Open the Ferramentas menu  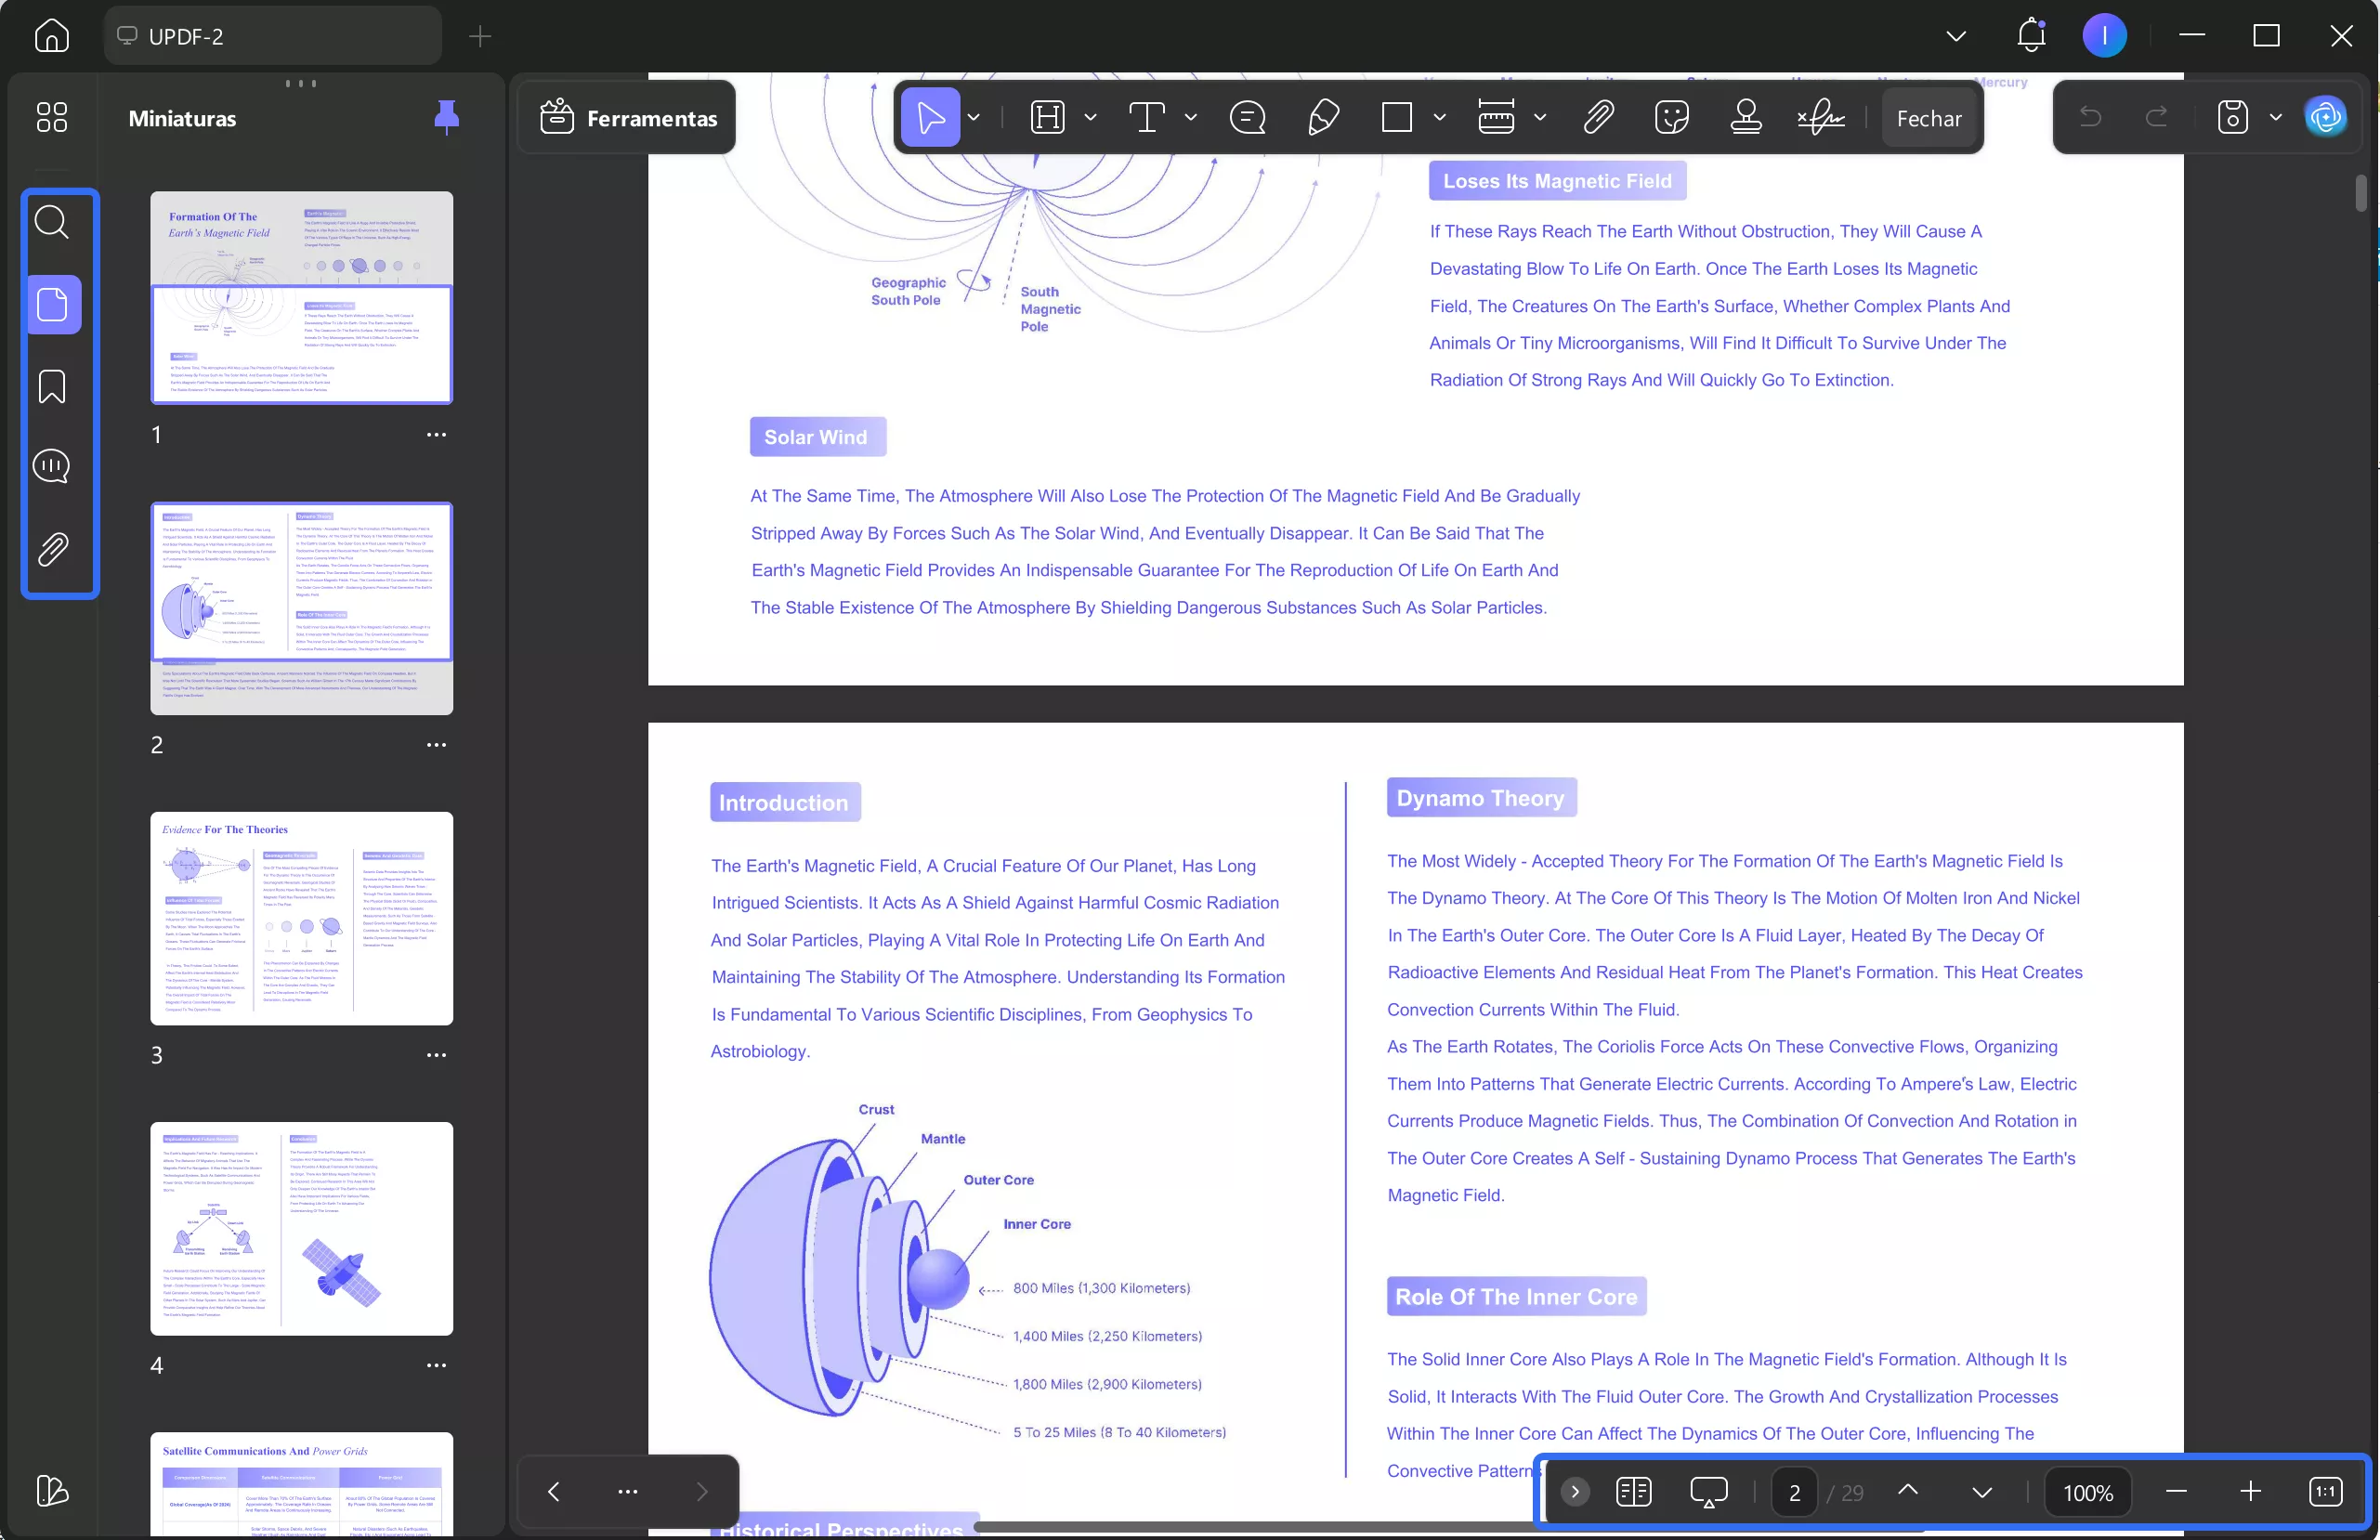629,118
